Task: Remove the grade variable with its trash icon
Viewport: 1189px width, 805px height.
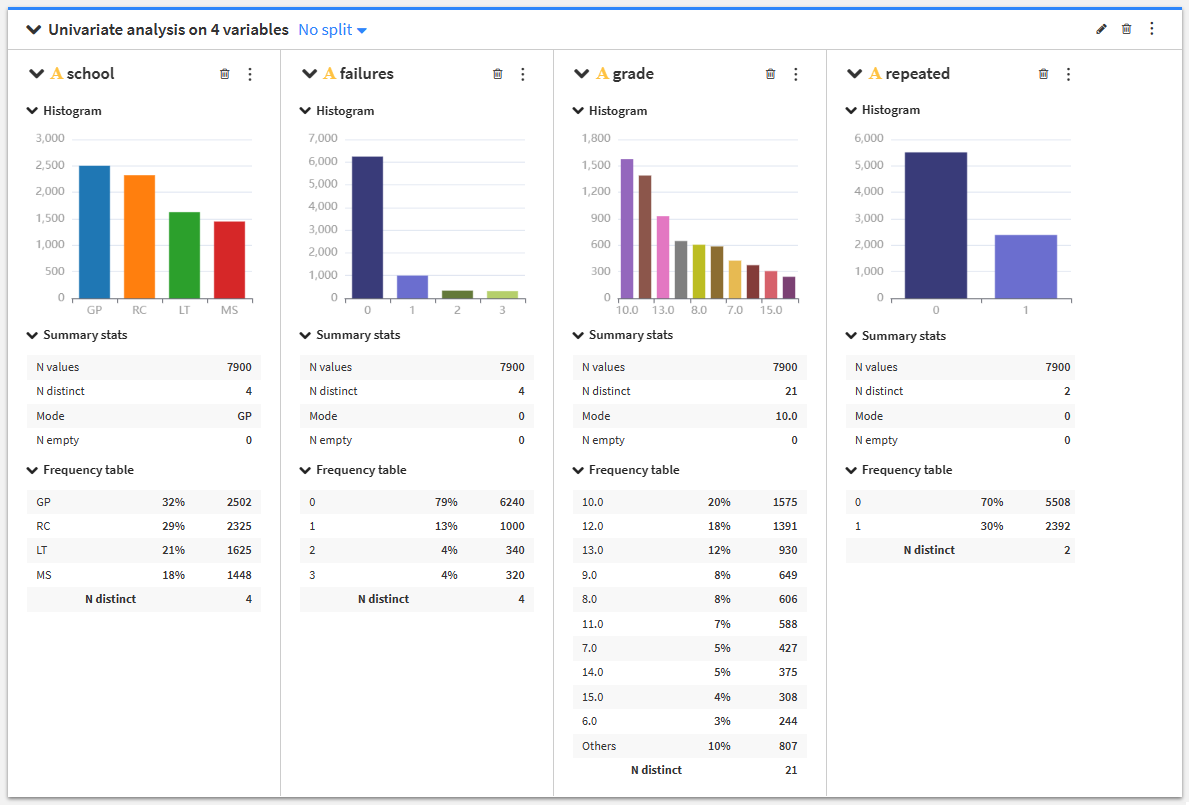Action: click(x=770, y=74)
